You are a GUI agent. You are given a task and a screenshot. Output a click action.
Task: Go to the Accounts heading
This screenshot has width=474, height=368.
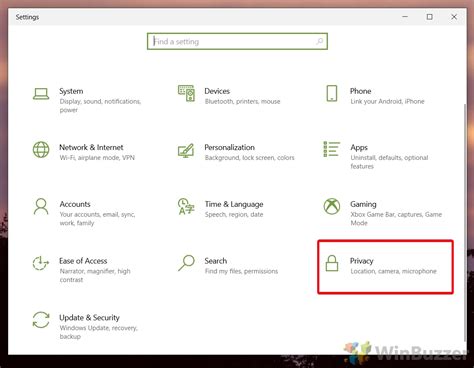click(75, 204)
